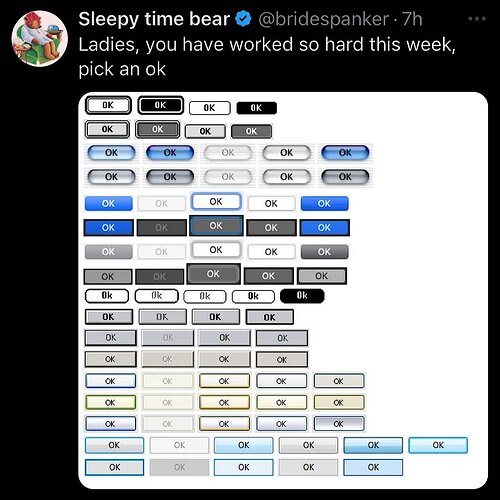Click the focused white OK with blue glow ring
This screenshot has height=500, width=500.
216,202
